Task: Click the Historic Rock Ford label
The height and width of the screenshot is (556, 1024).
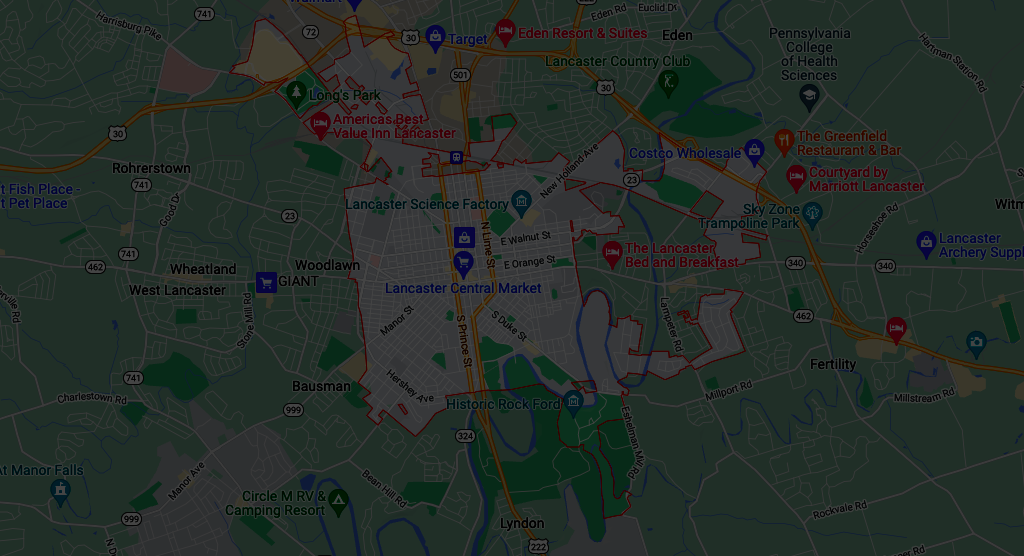Action: point(503,404)
